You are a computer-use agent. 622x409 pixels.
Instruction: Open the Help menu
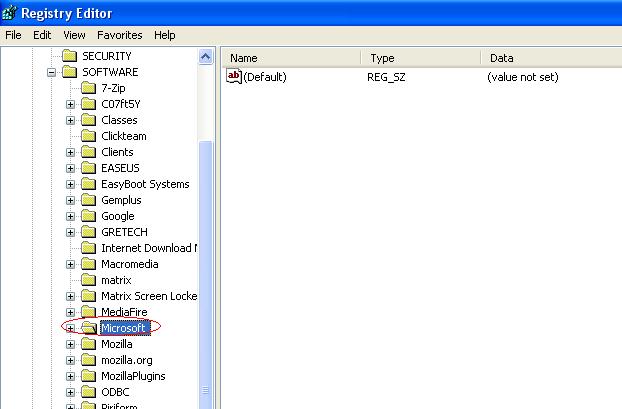pyautogui.click(x=165, y=35)
